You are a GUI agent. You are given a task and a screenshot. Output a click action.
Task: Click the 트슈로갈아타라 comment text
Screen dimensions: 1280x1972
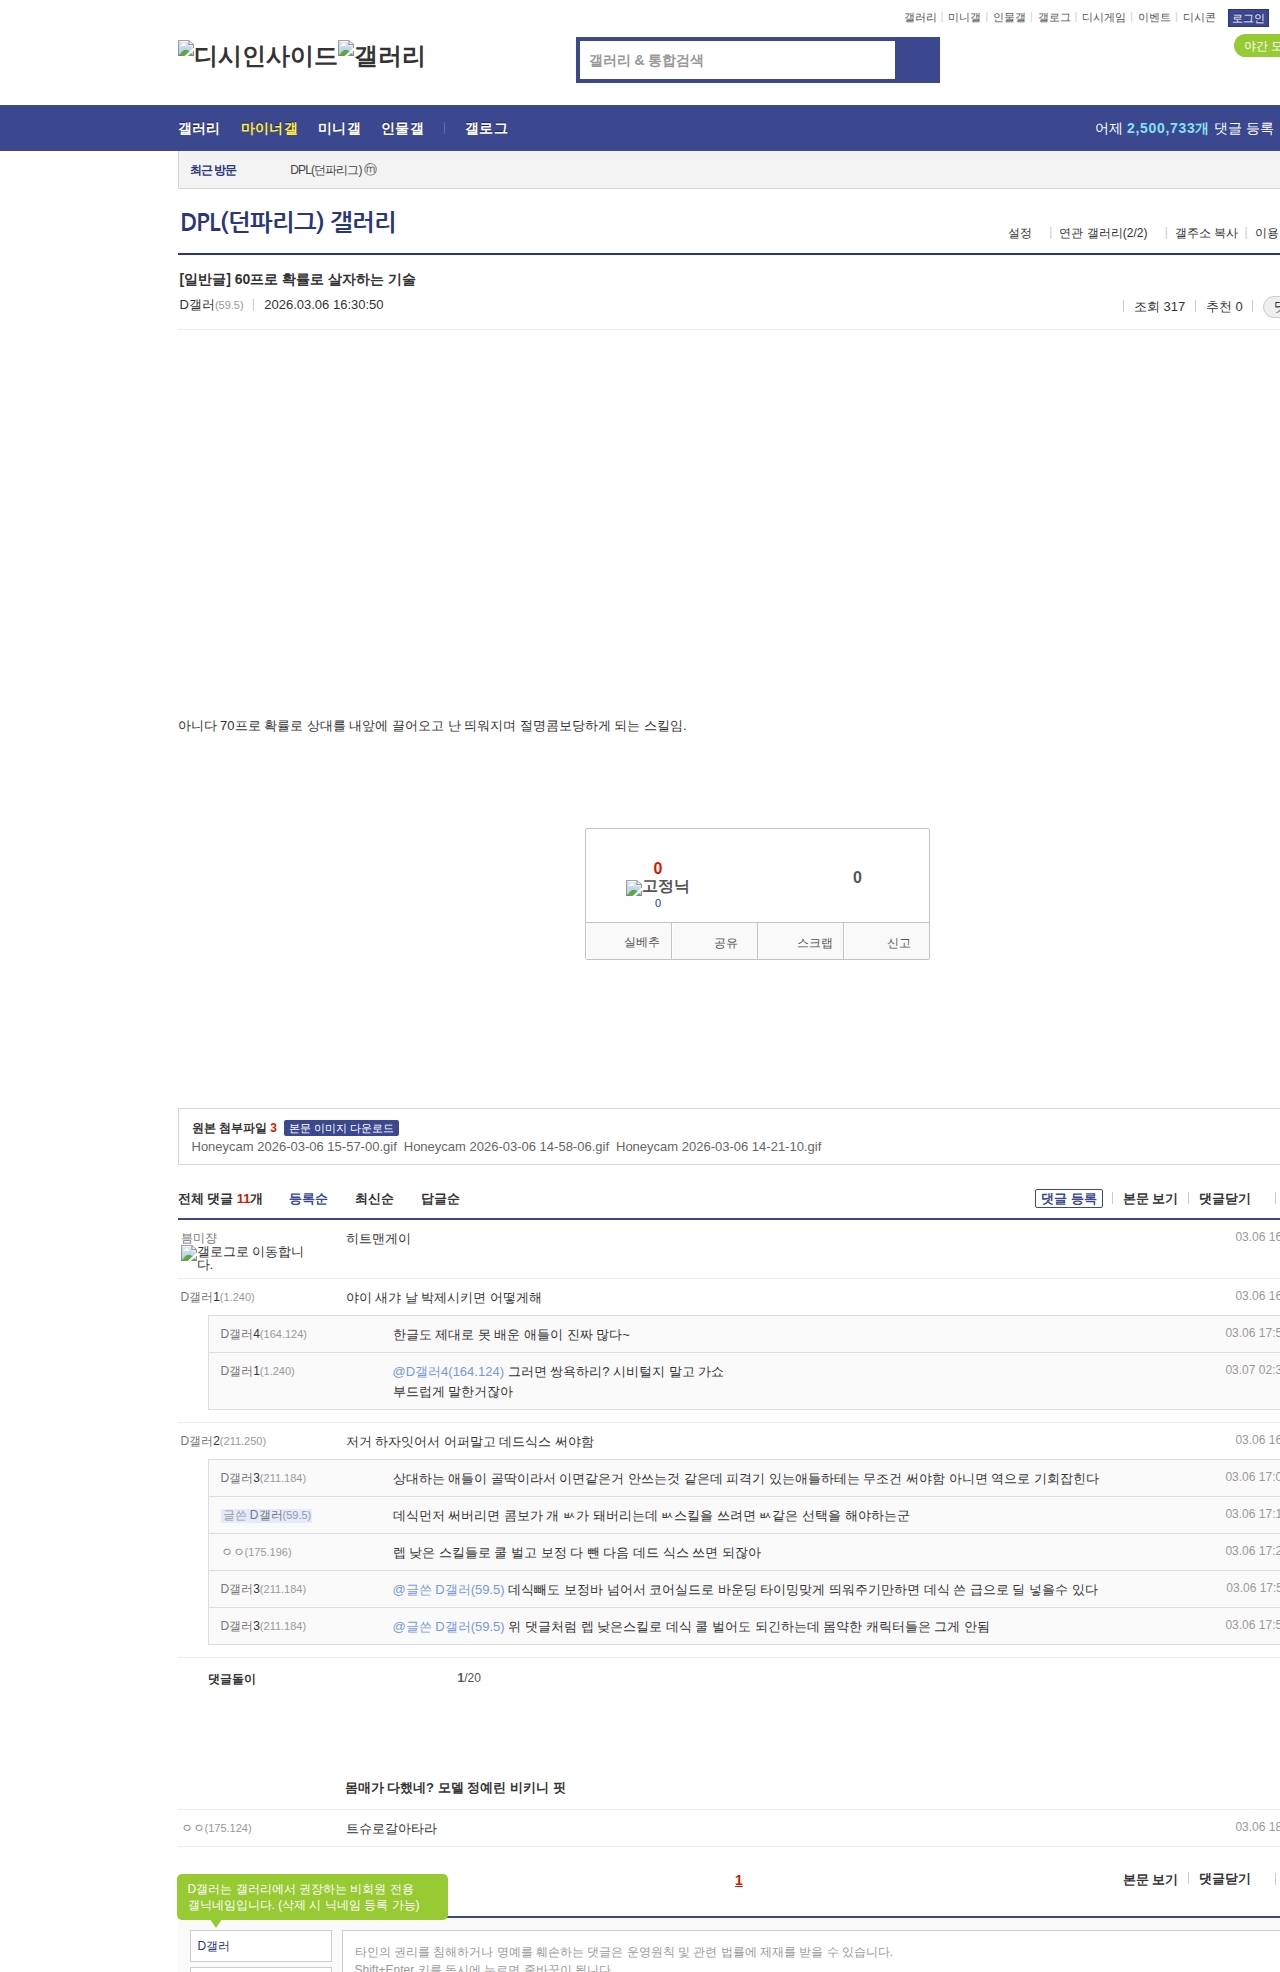click(391, 1829)
